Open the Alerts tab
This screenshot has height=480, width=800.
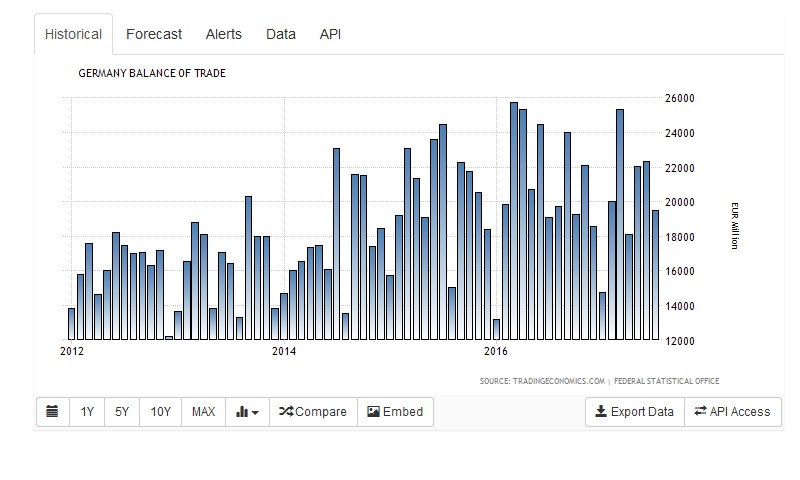tap(223, 34)
